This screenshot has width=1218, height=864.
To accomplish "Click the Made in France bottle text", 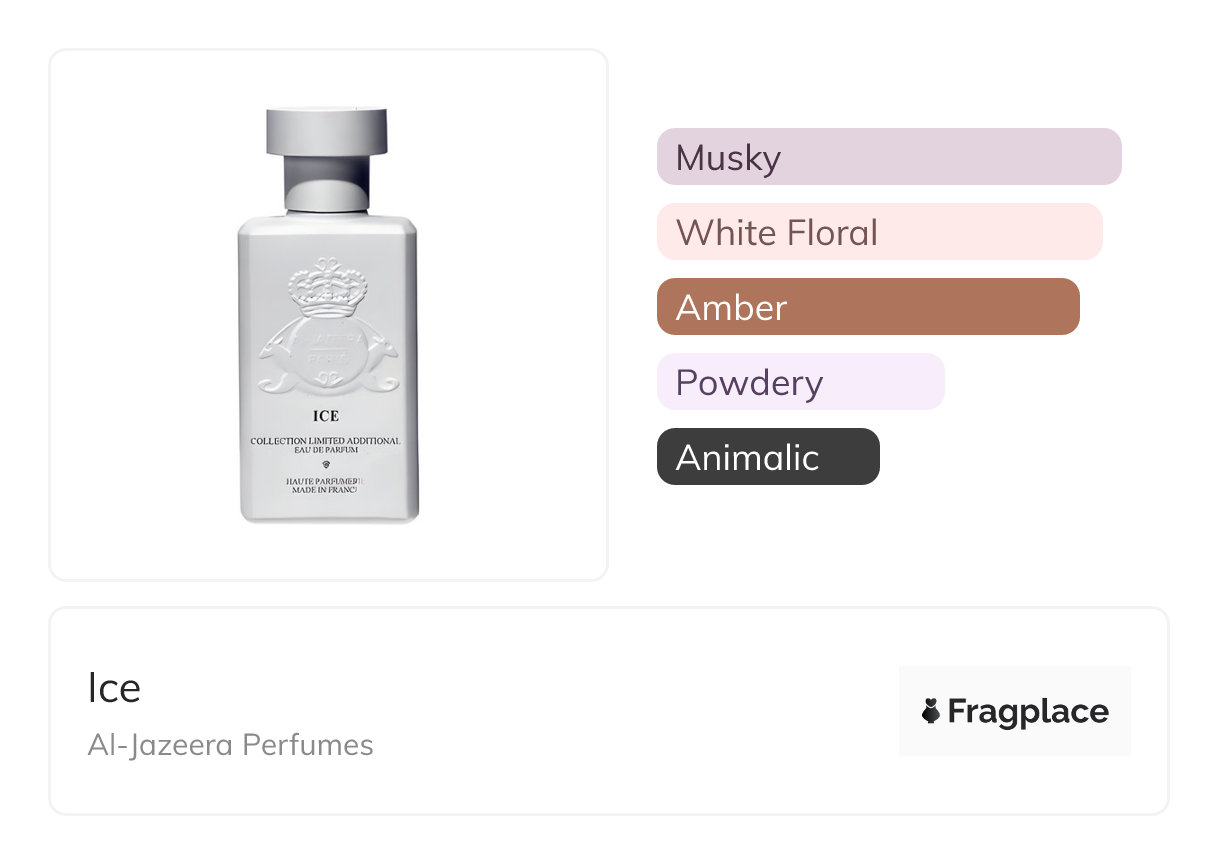I will [326, 492].
